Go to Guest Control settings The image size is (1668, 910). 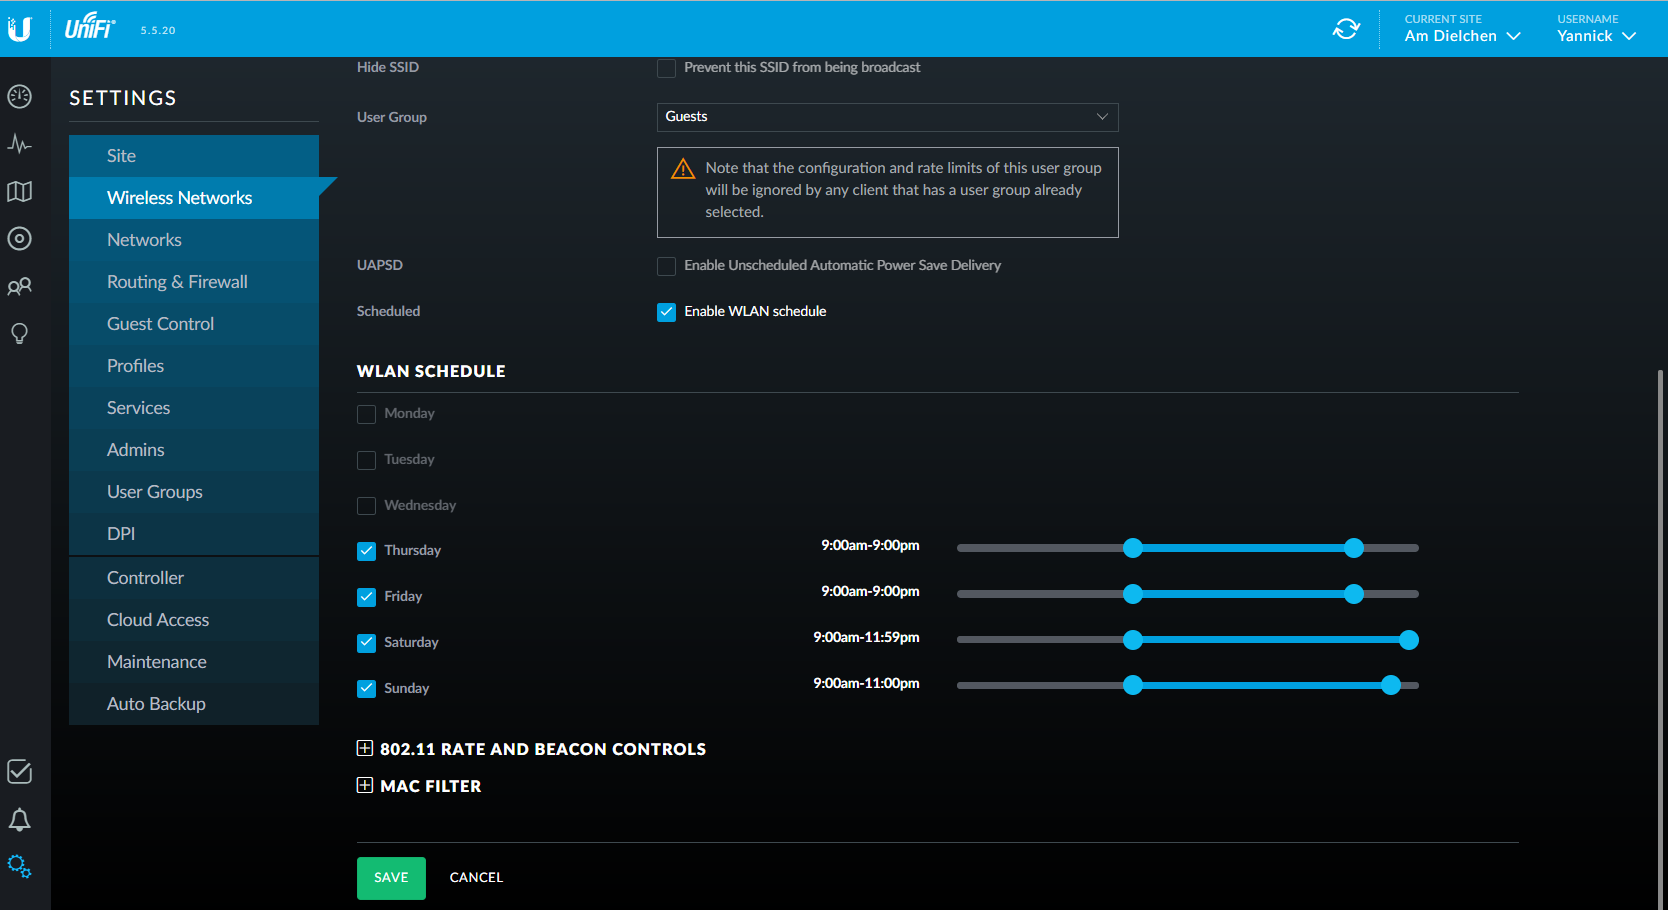click(x=160, y=324)
